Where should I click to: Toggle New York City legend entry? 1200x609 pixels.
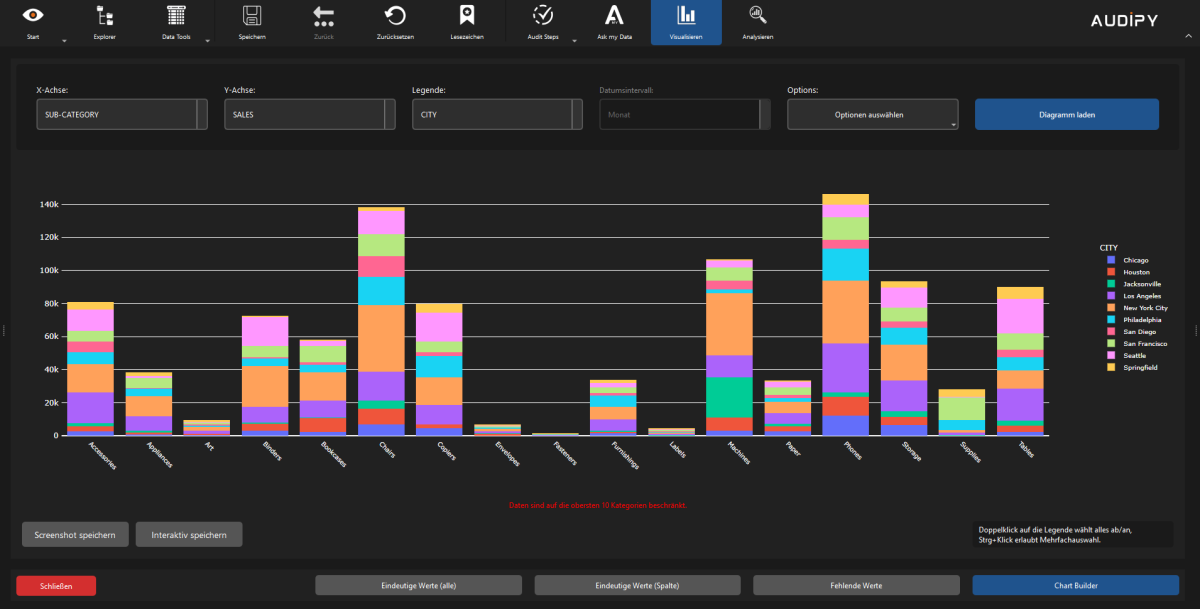pos(1144,308)
